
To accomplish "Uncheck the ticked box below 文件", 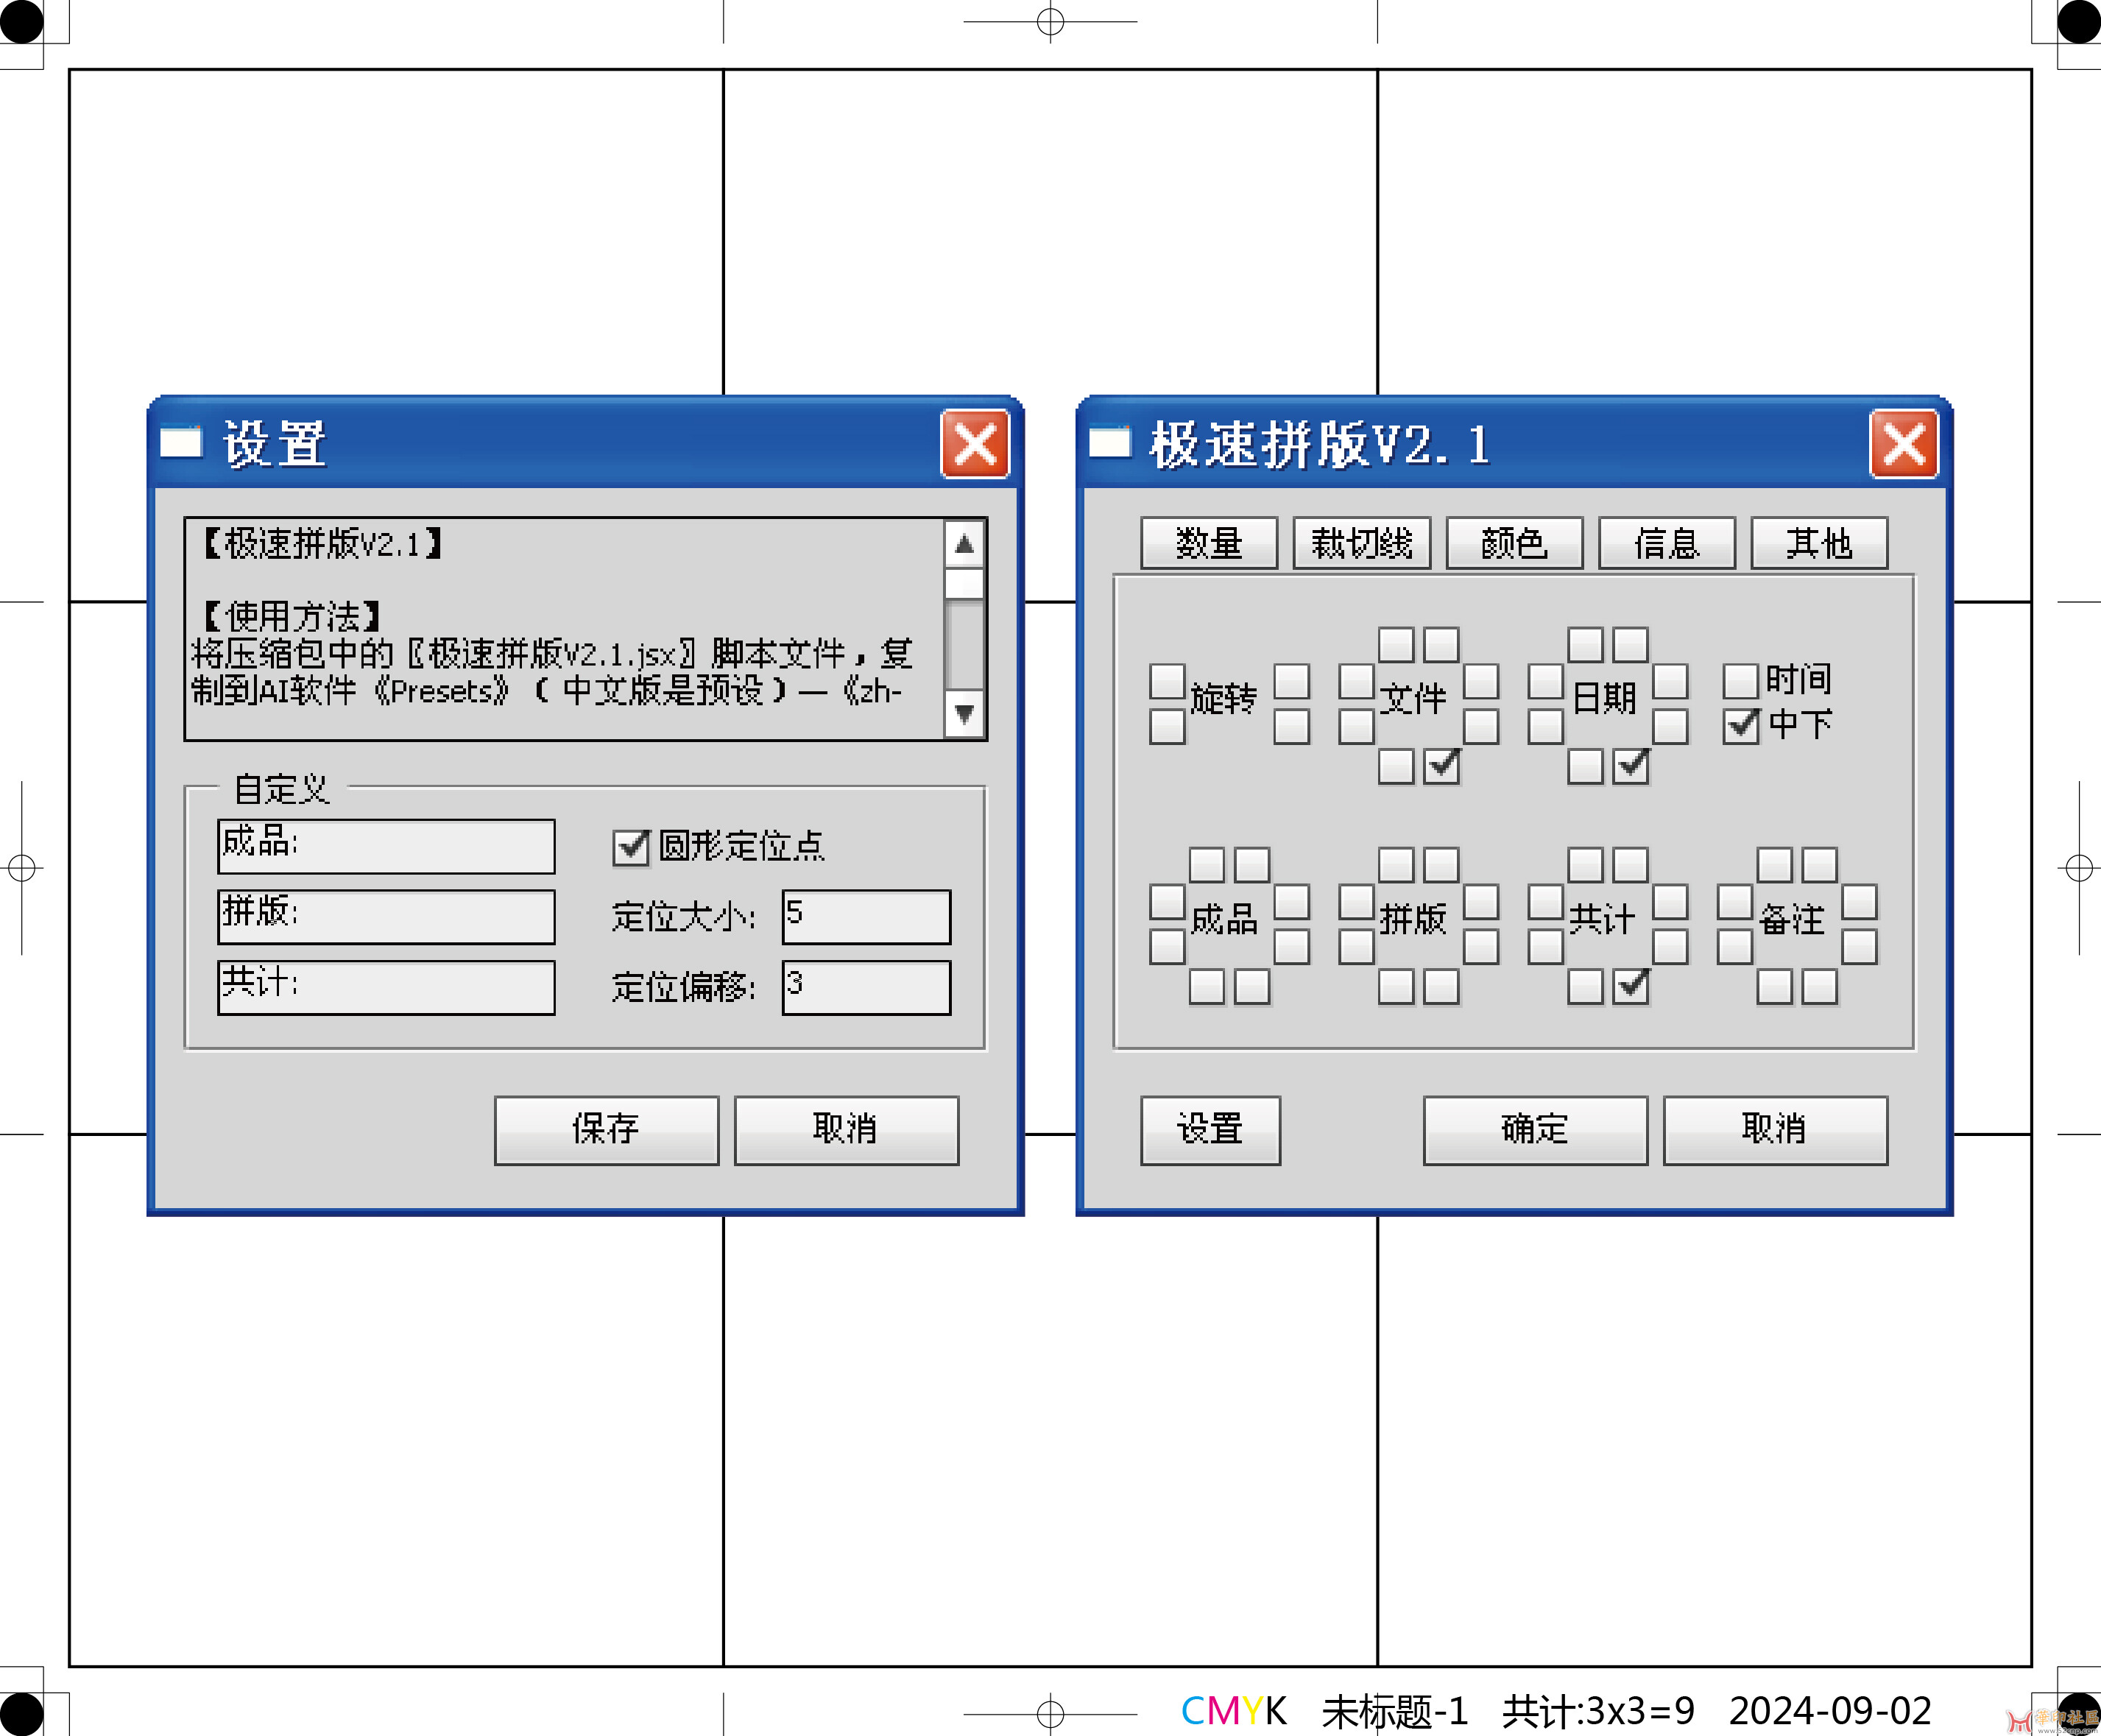I will pos(1441,767).
